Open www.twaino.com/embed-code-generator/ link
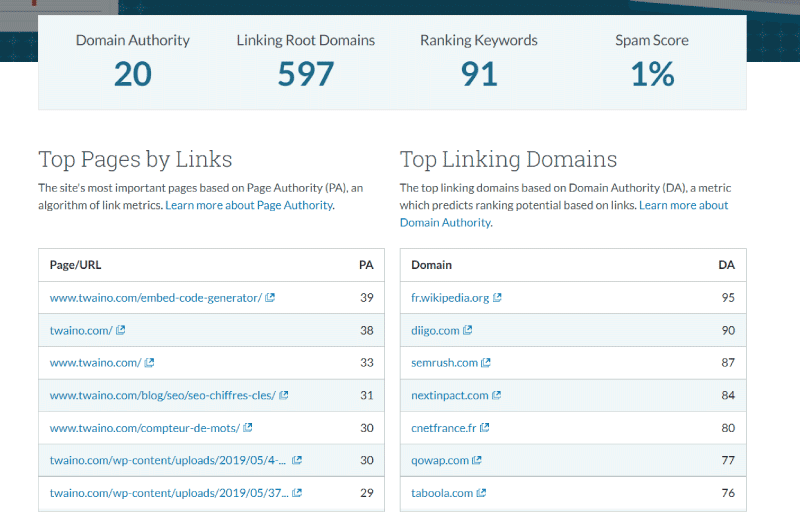Image resolution: width=800 pixels, height=530 pixels. pos(156,297)
